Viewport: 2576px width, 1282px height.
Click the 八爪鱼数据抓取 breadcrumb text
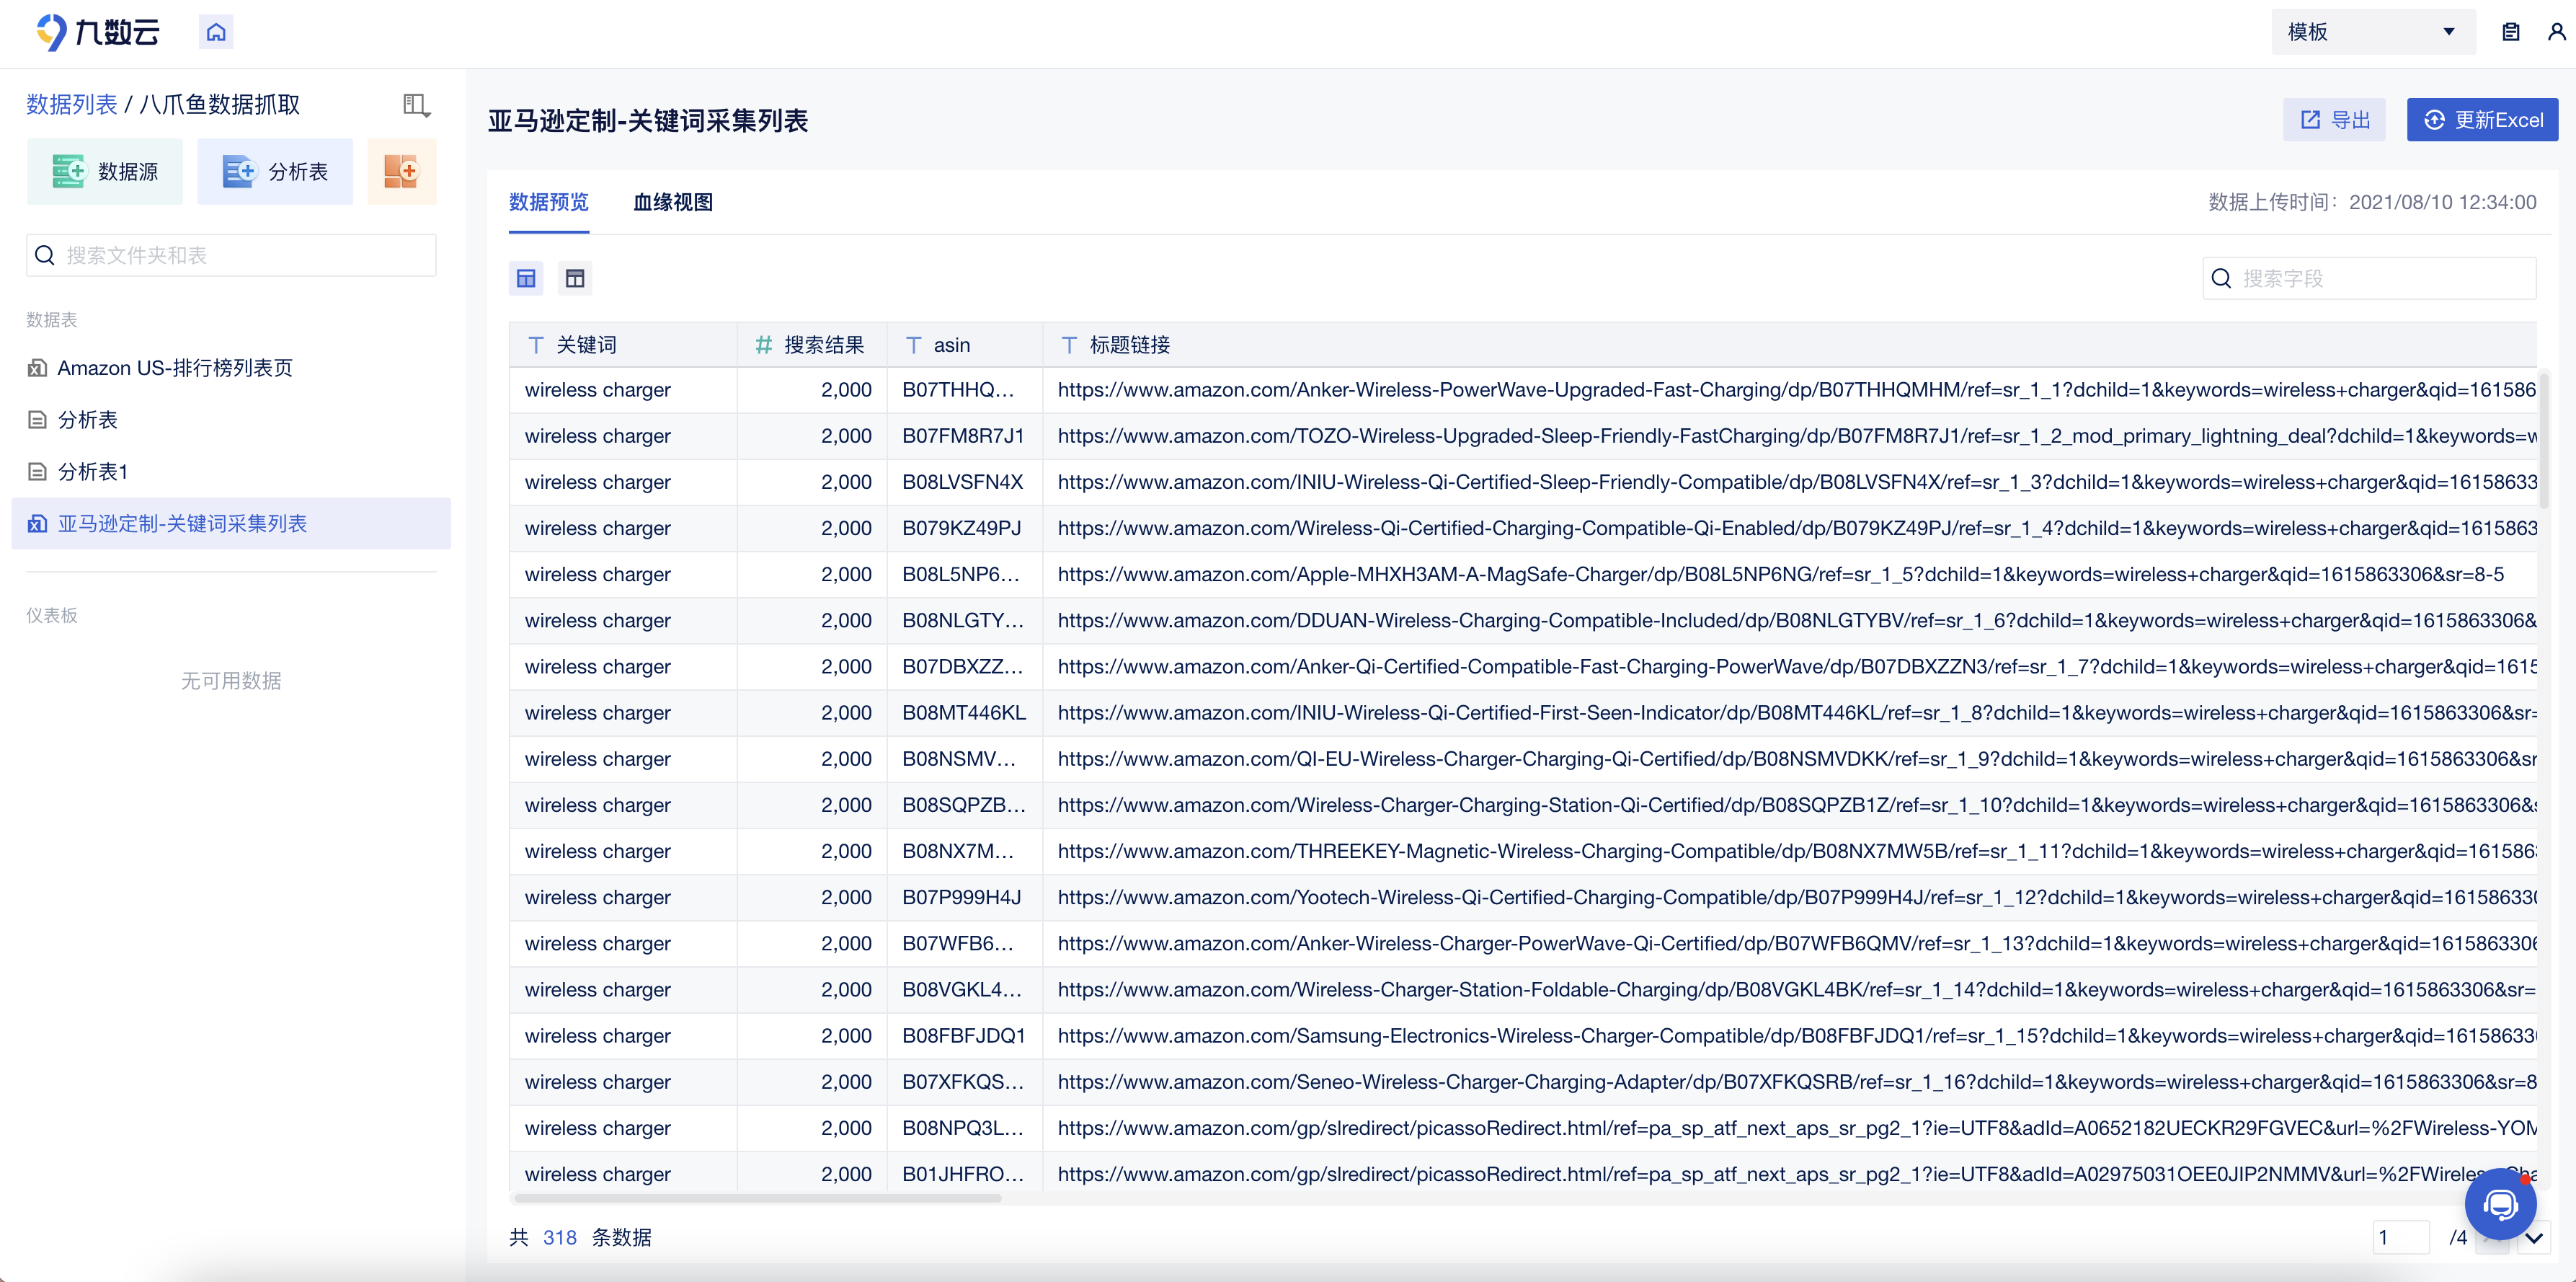(x=219, y=104)
